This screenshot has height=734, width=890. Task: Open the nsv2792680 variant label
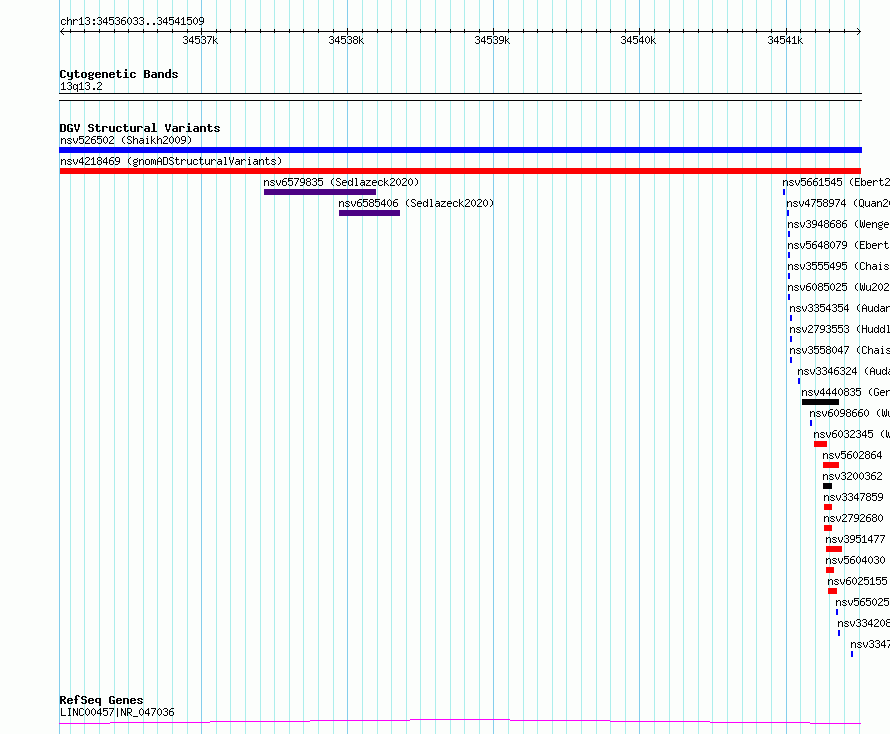(854, 518)
